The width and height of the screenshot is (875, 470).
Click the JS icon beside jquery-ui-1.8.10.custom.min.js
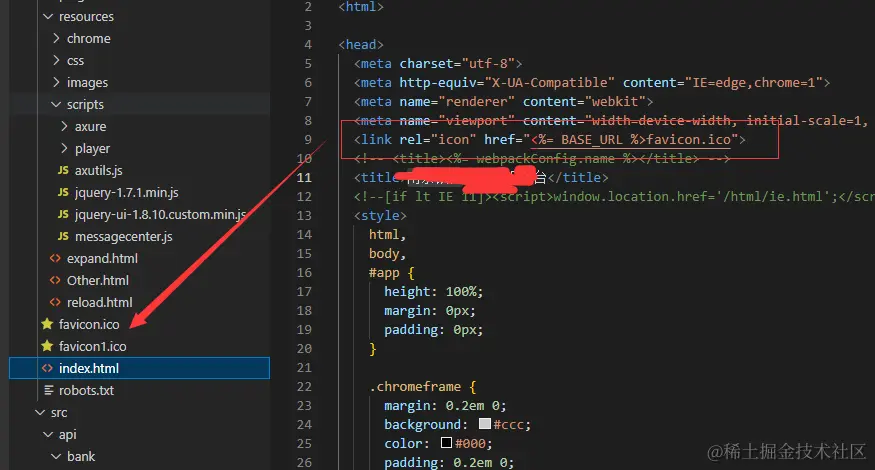[x=64, y=214]
